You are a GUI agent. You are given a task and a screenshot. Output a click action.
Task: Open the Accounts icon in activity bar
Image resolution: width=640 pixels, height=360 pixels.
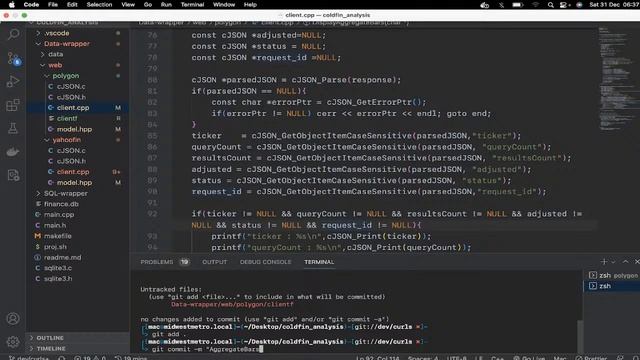pyautogui.click(x=13, y=318)
